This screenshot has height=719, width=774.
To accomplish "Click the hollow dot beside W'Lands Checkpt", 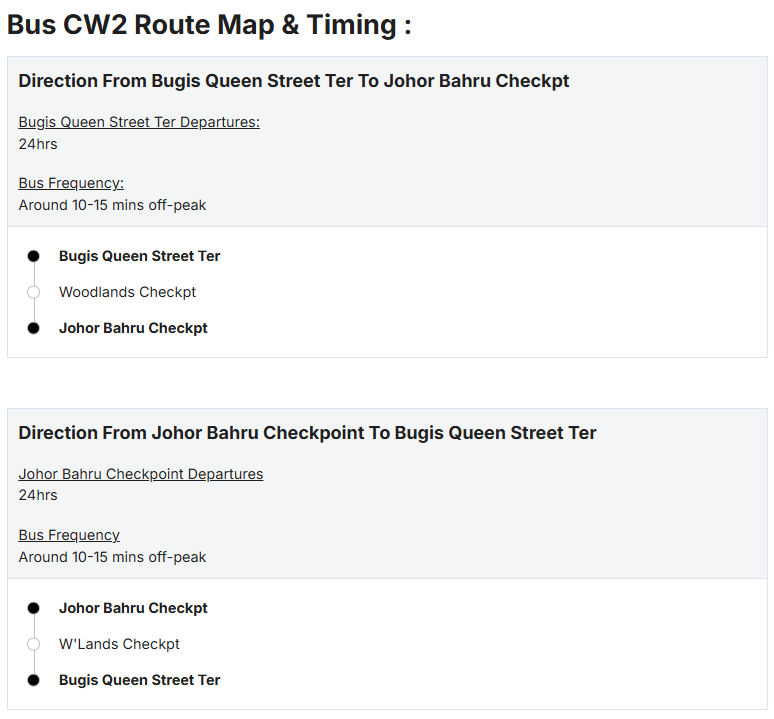I will click(x=33, y=644).
